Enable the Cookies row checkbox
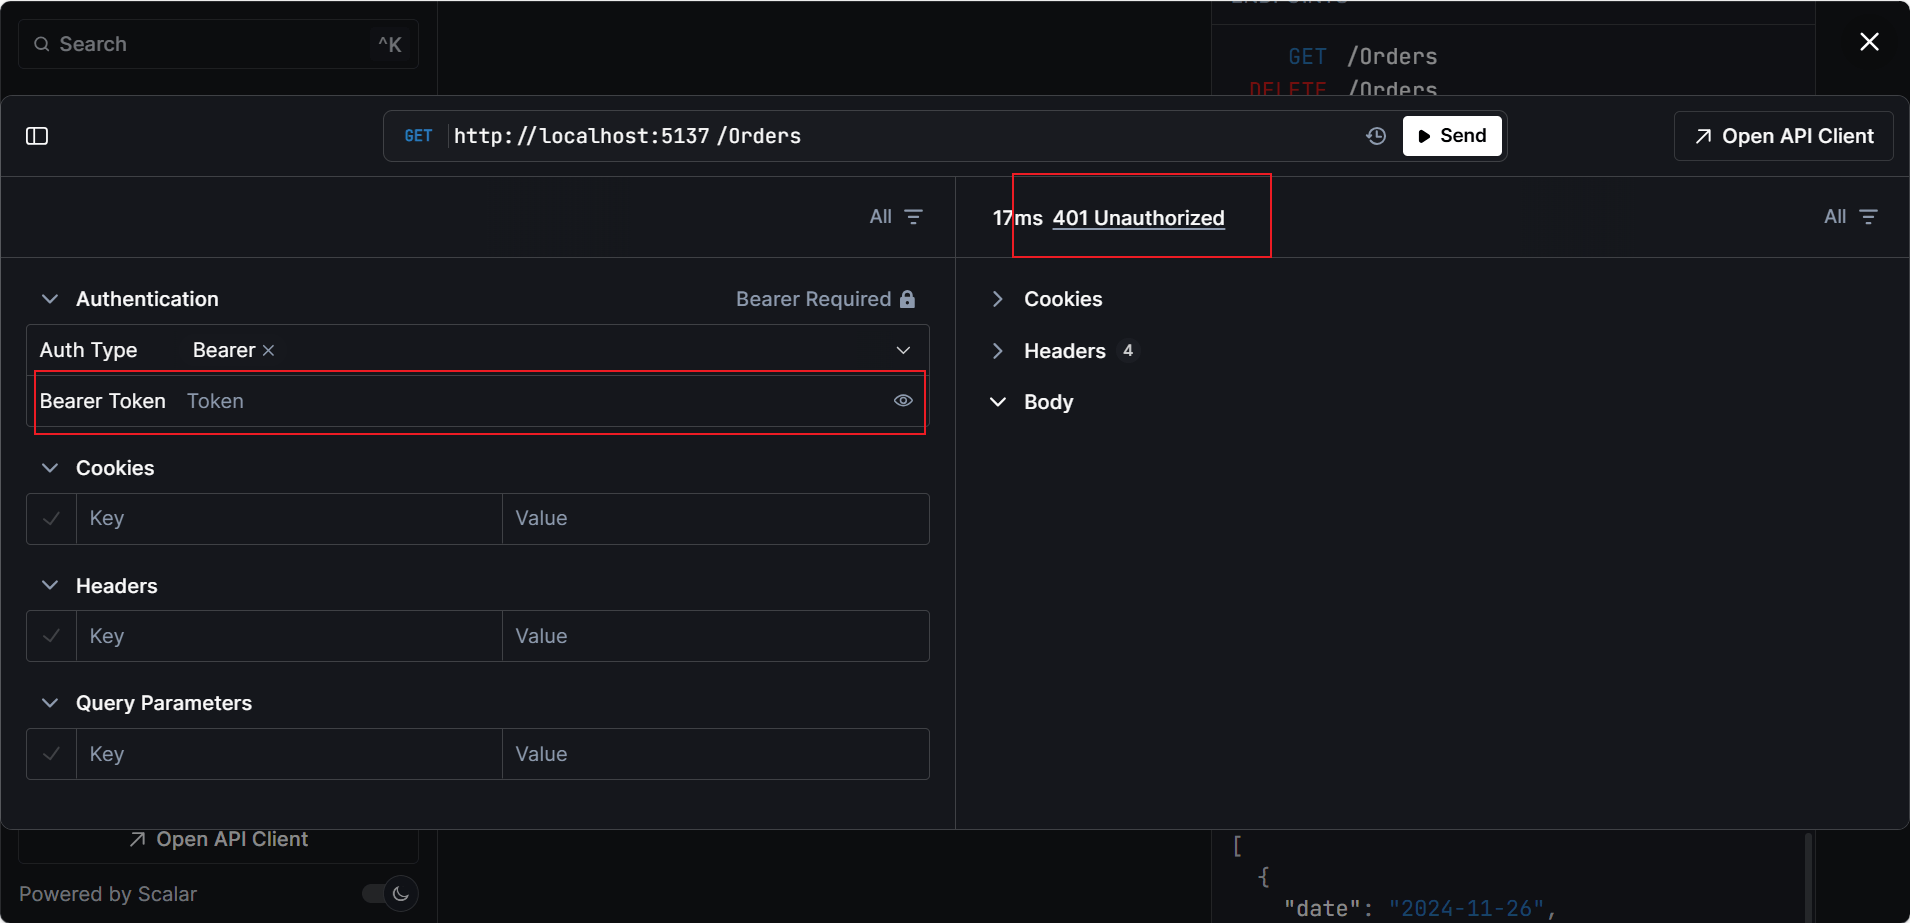 [x=52, y=519]
